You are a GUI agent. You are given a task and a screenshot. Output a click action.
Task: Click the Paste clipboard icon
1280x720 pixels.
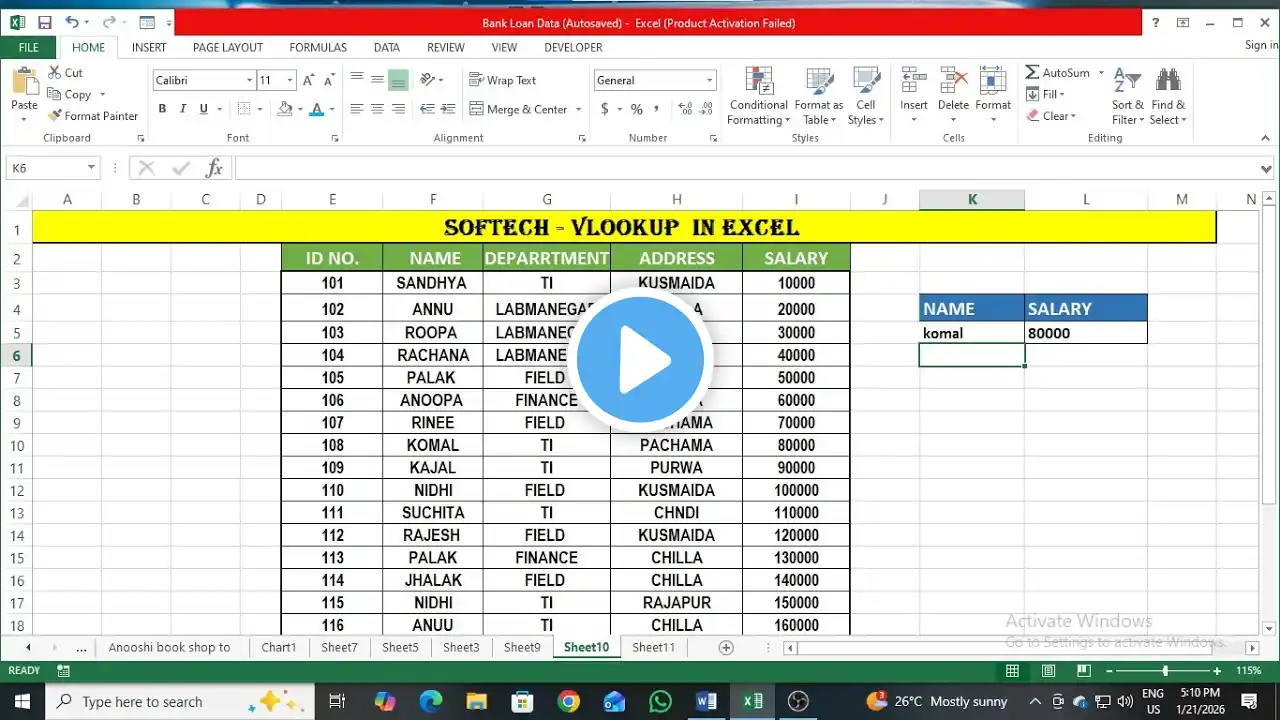(x=24, y=82)
